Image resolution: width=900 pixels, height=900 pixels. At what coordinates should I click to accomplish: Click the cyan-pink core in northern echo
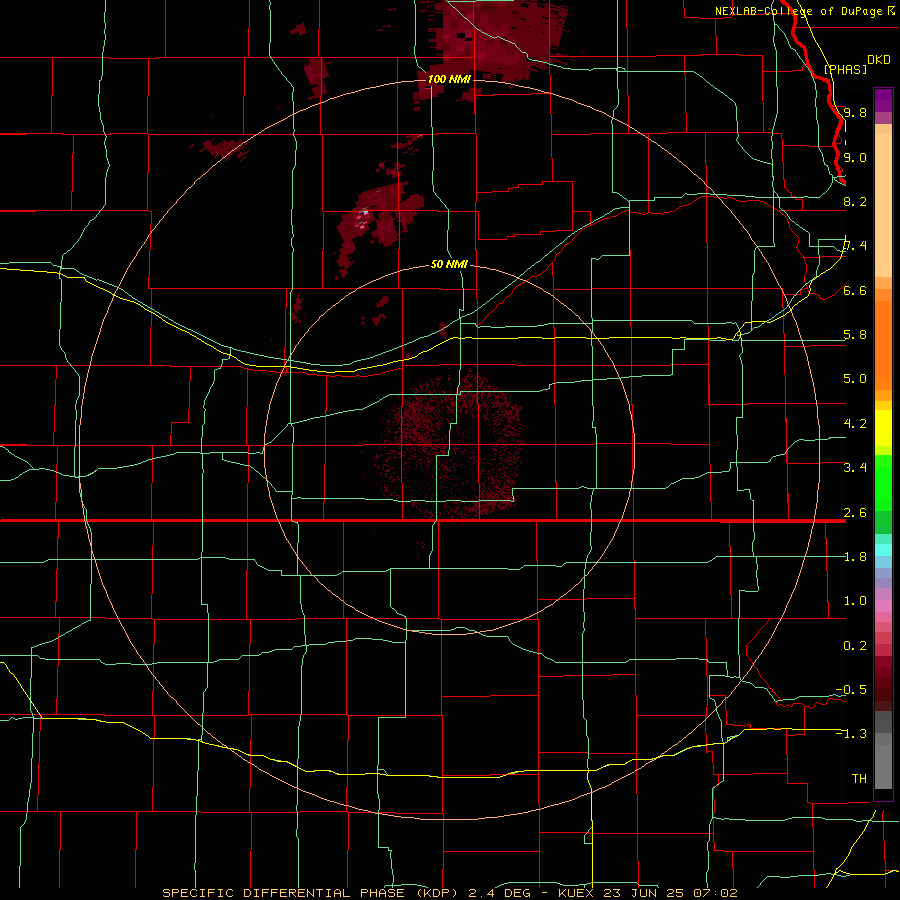click(x=364, y=218)
